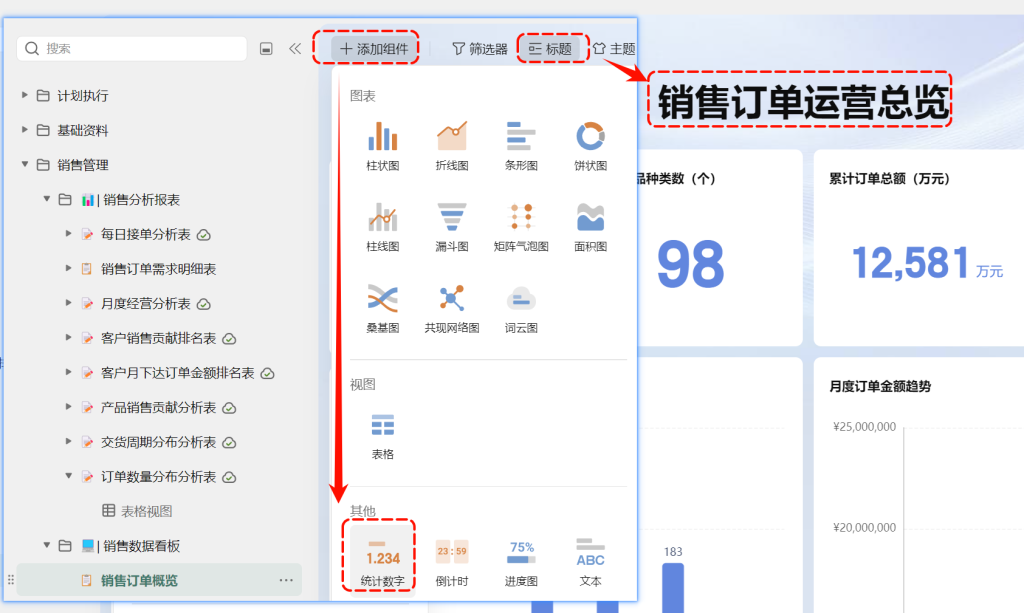Image resolution: width=1024 pixels, height=613 pixels.
Task: Choose the 漏斗图 funnel chart icon
Action: (452, 217)
